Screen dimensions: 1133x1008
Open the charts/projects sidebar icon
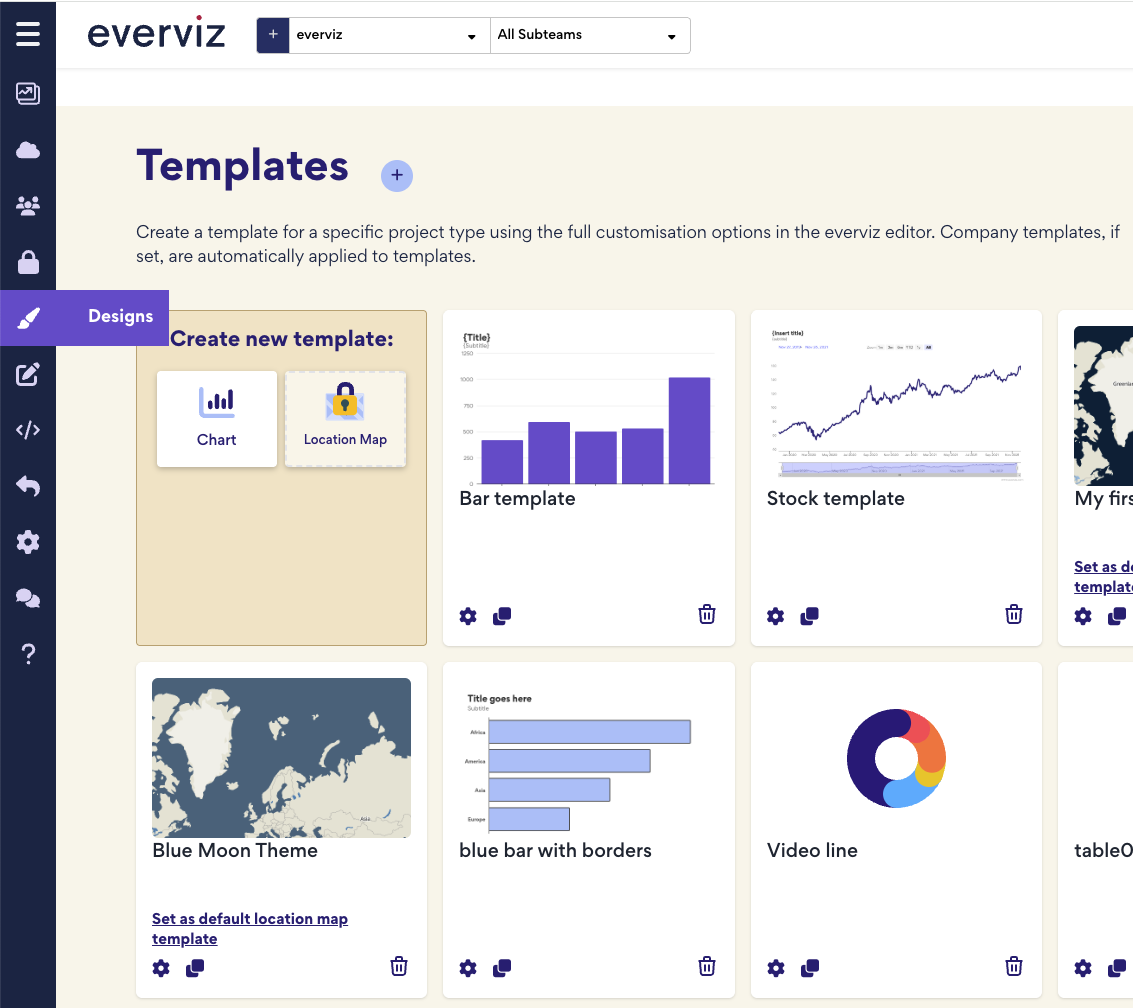click(x=27, y=93)
